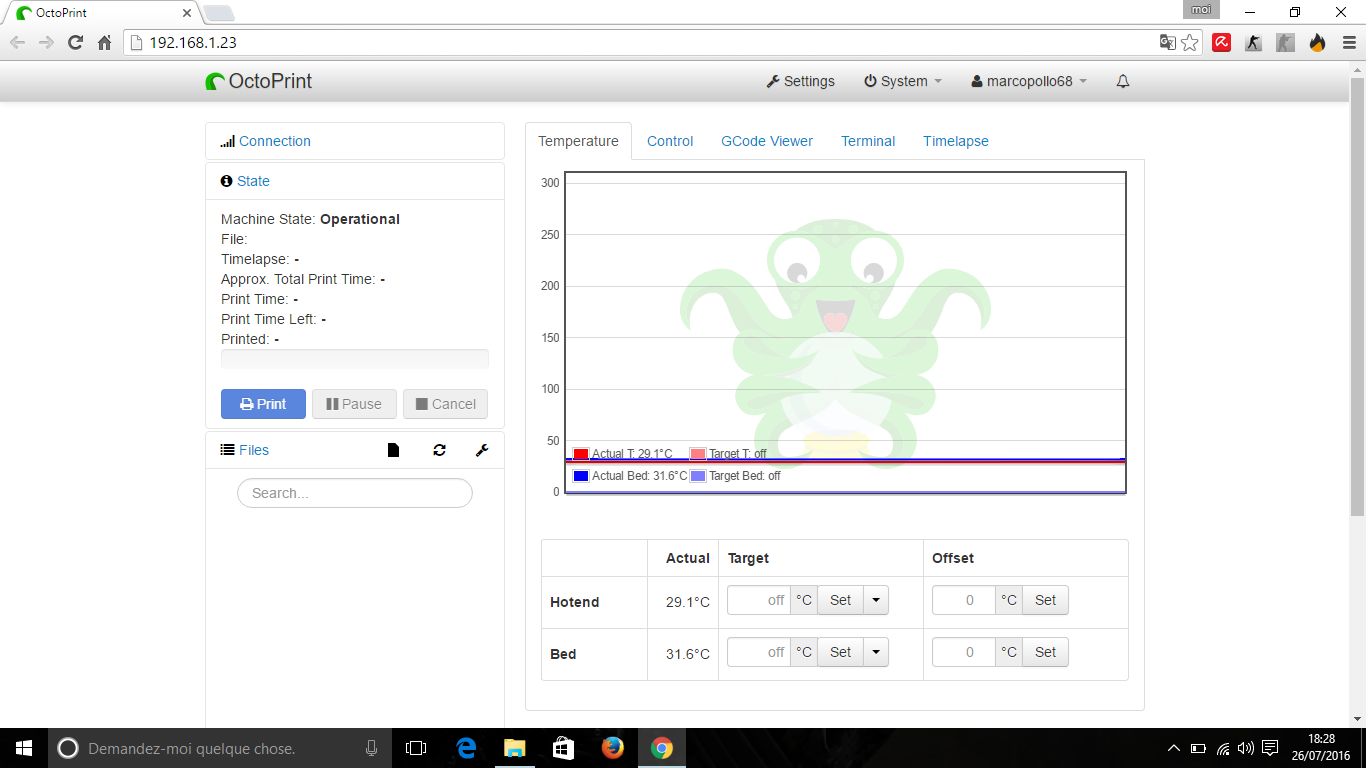
Task: Focus the Hotend offset field
Action: point(964,600)
